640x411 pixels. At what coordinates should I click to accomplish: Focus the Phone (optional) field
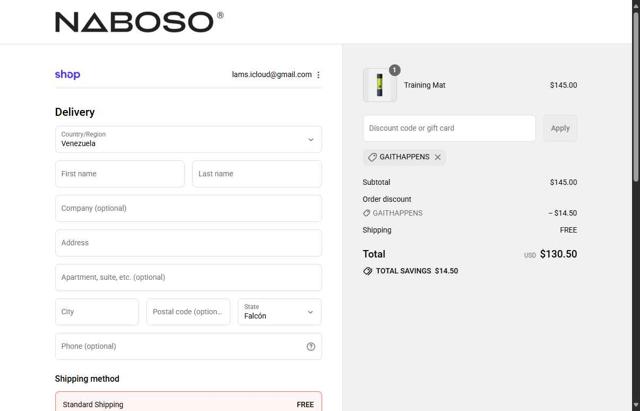(188, 346)
